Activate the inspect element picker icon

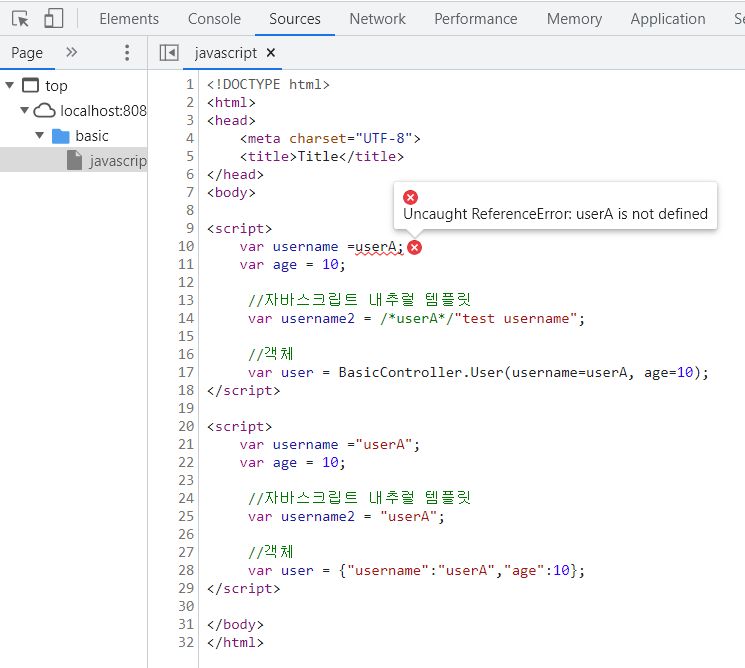[x=20, y=19]
